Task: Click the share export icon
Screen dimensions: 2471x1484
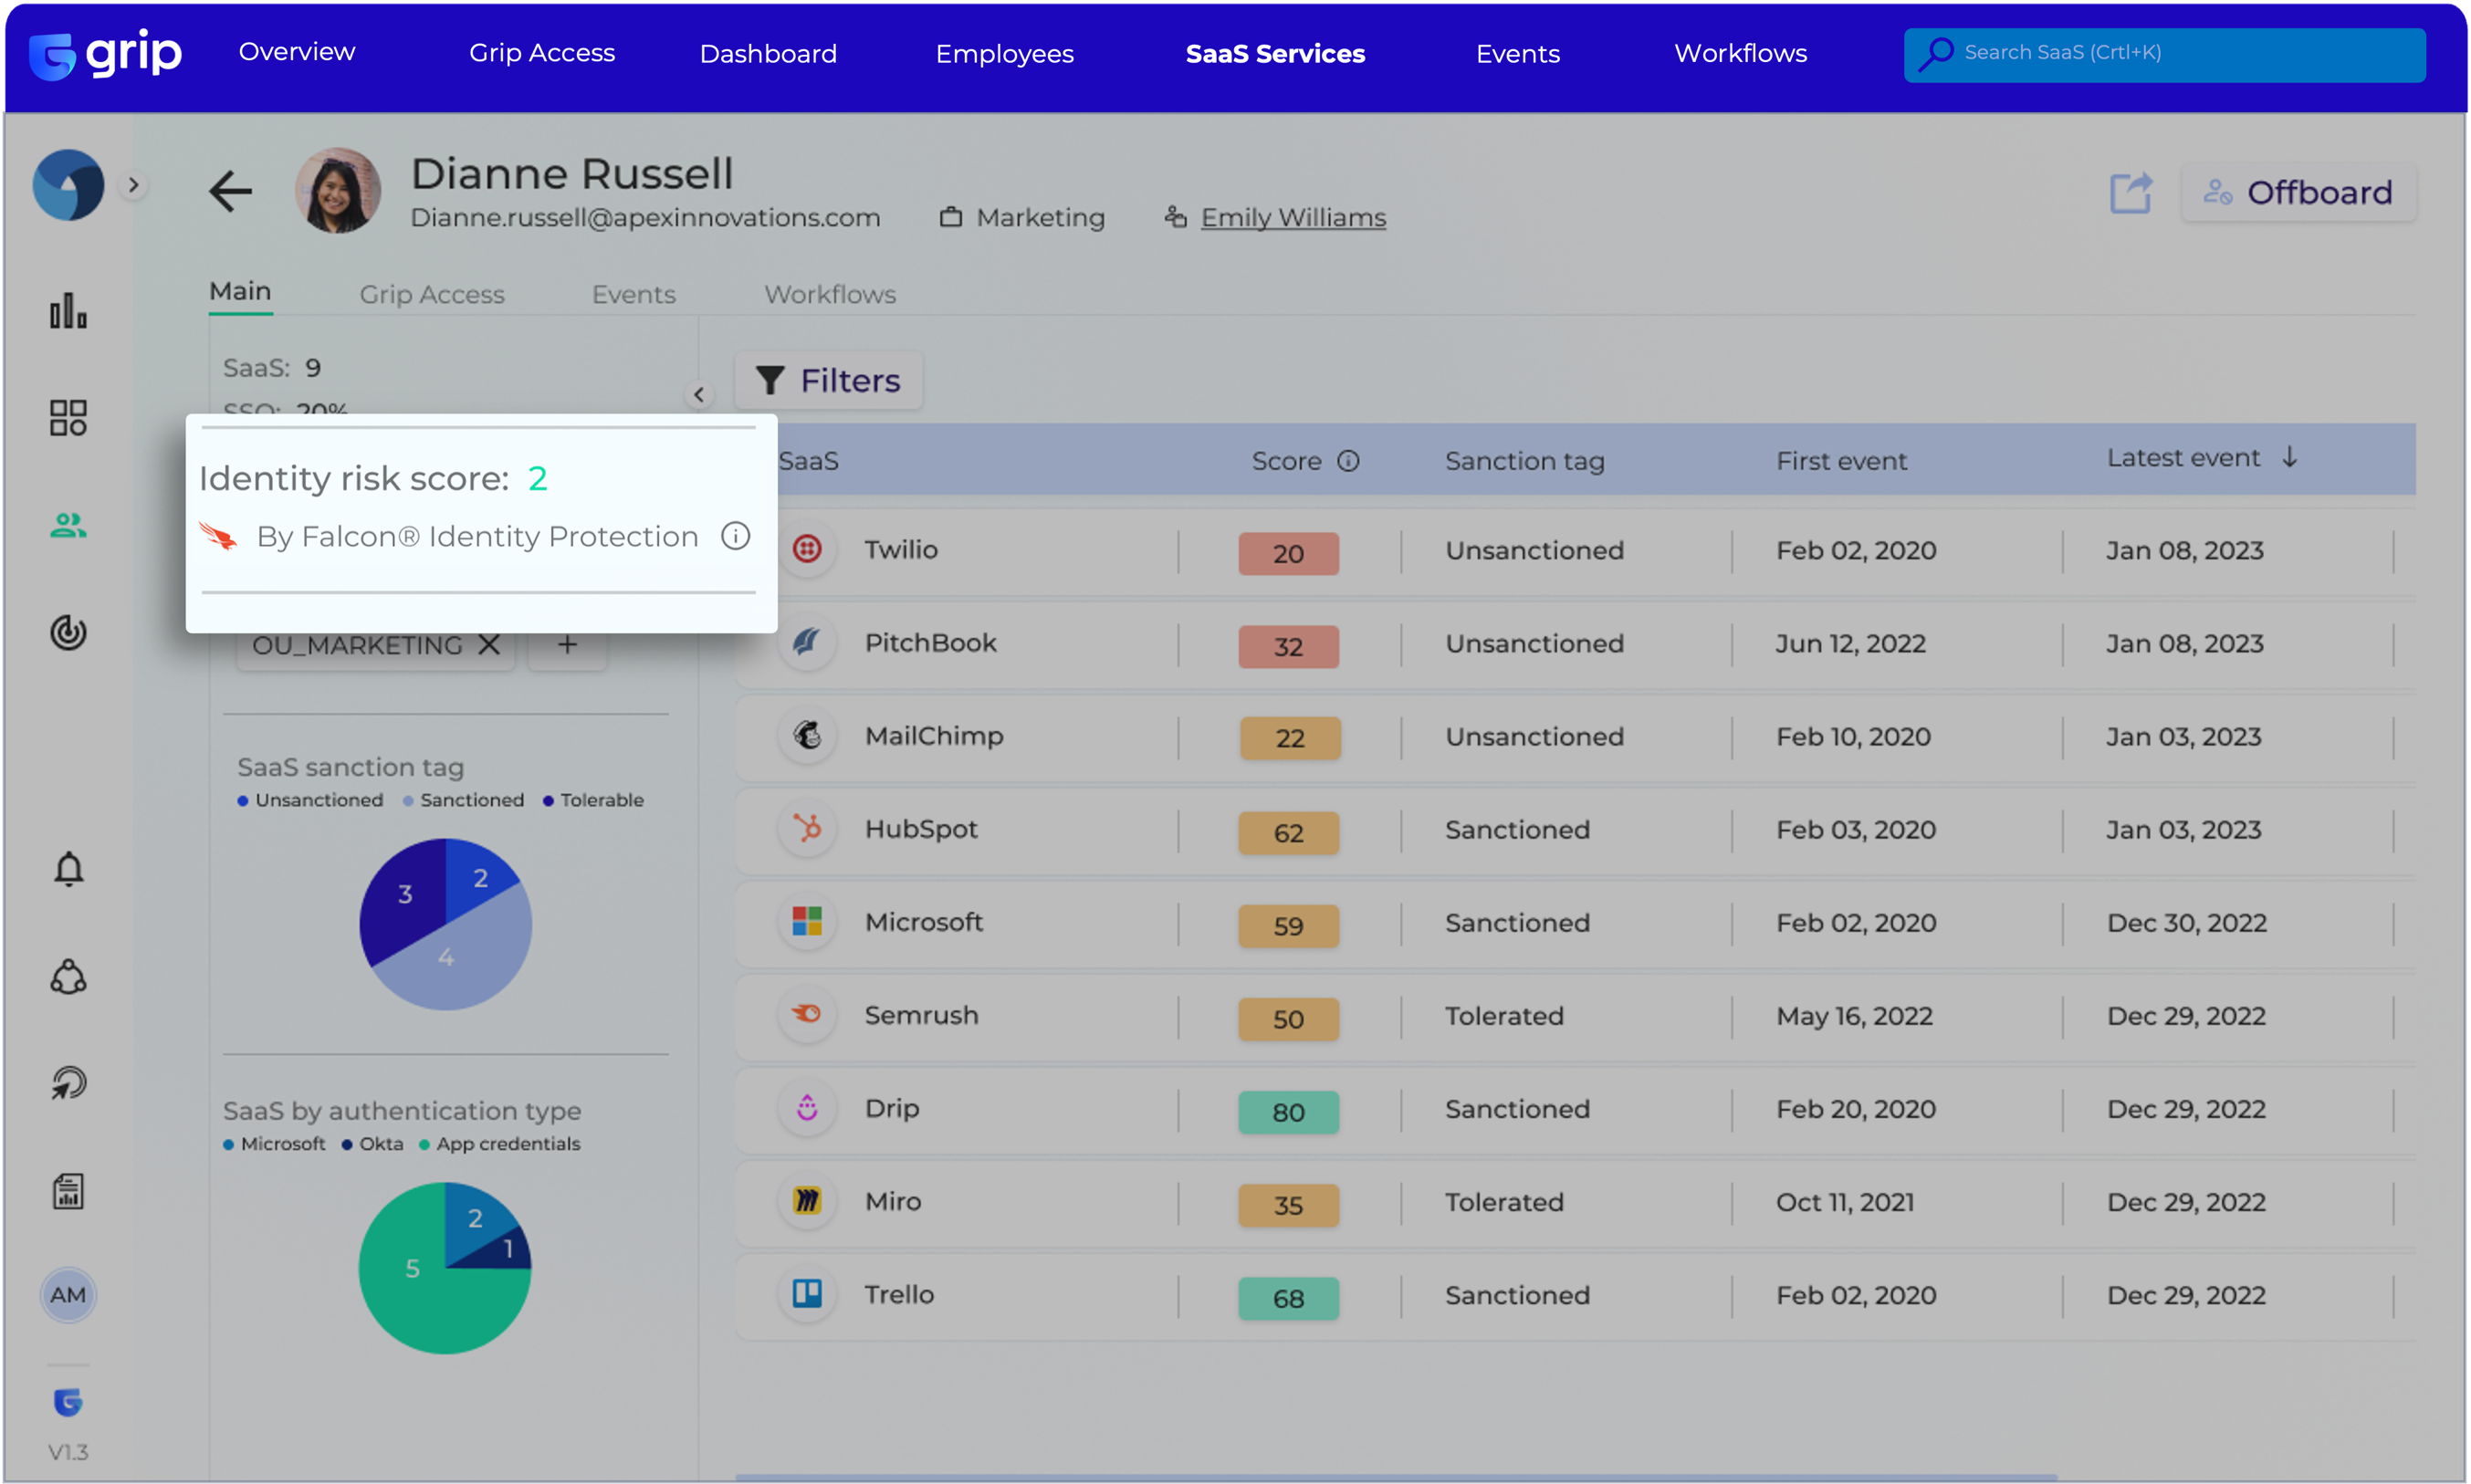Action: tap(2131, 192)
